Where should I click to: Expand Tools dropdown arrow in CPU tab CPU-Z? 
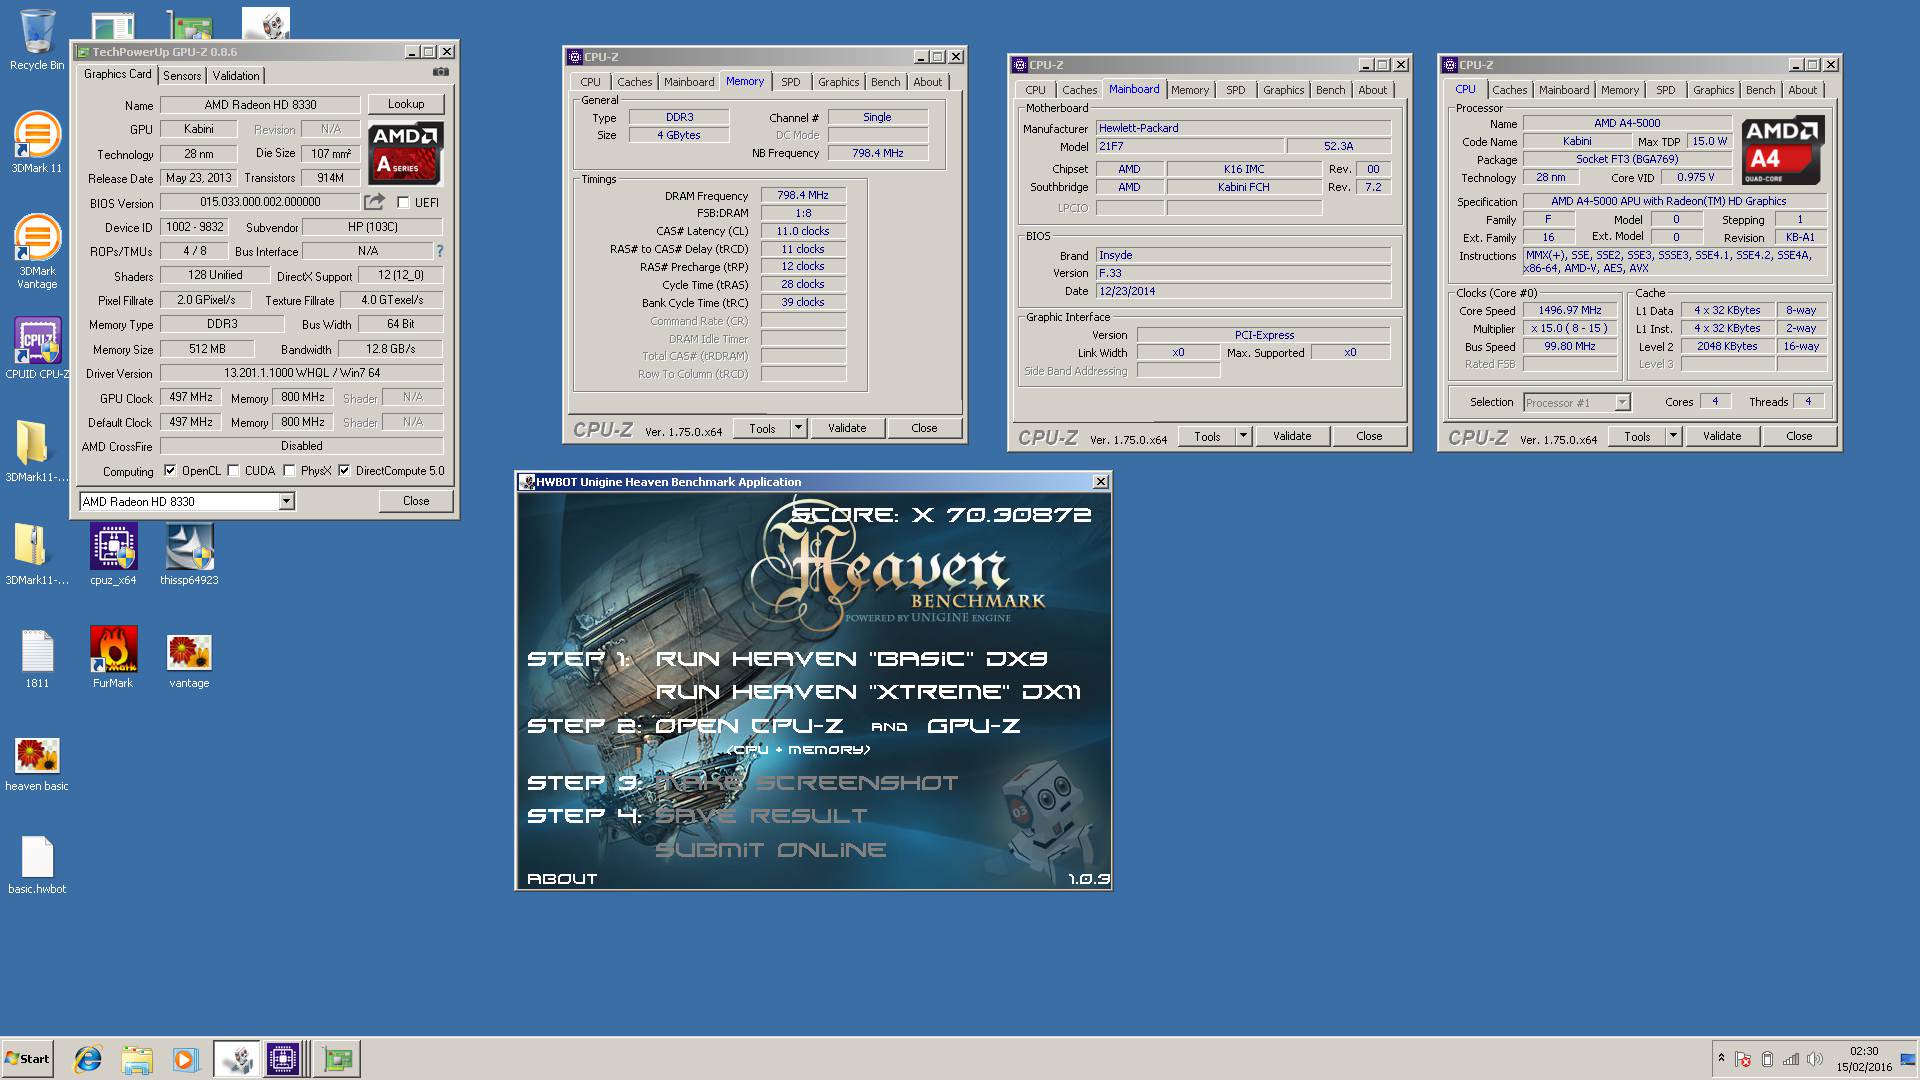point(1673,436)
